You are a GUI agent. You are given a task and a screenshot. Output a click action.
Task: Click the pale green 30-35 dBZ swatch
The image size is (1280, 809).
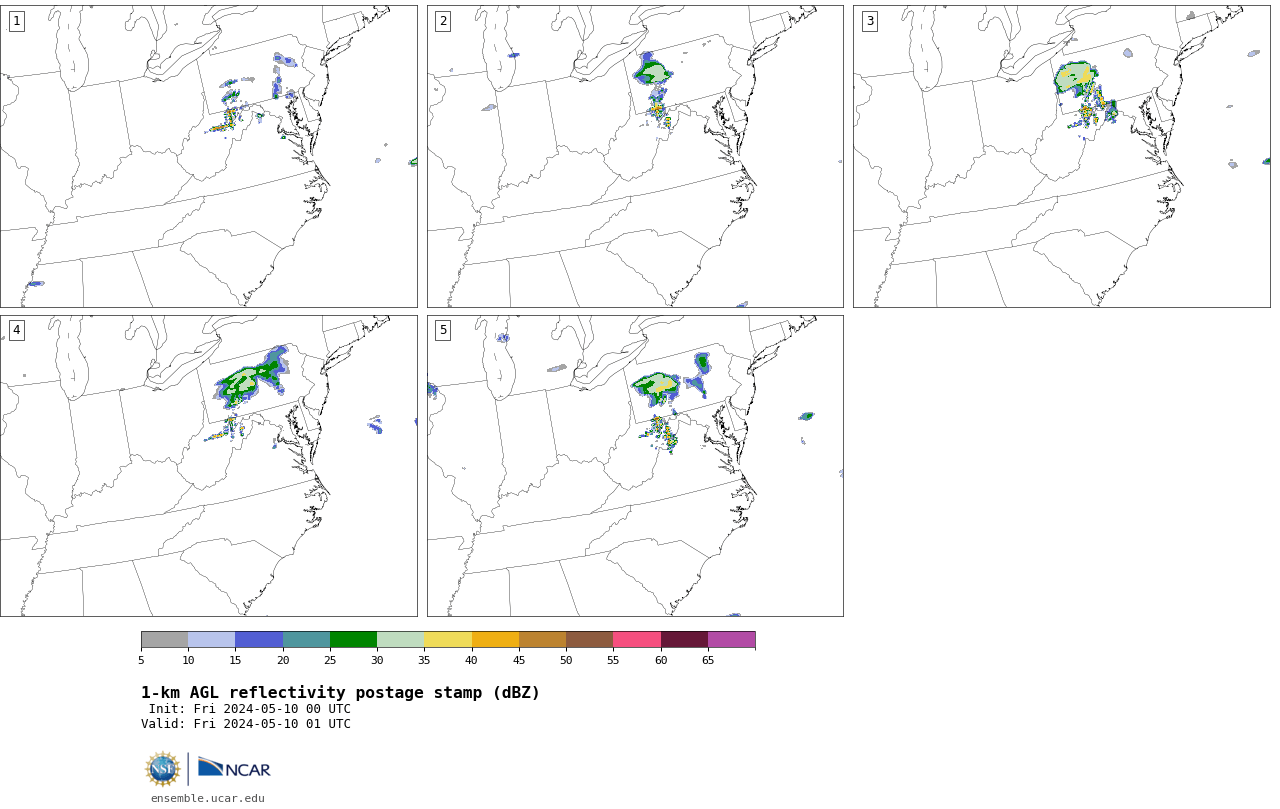point(400,640)
